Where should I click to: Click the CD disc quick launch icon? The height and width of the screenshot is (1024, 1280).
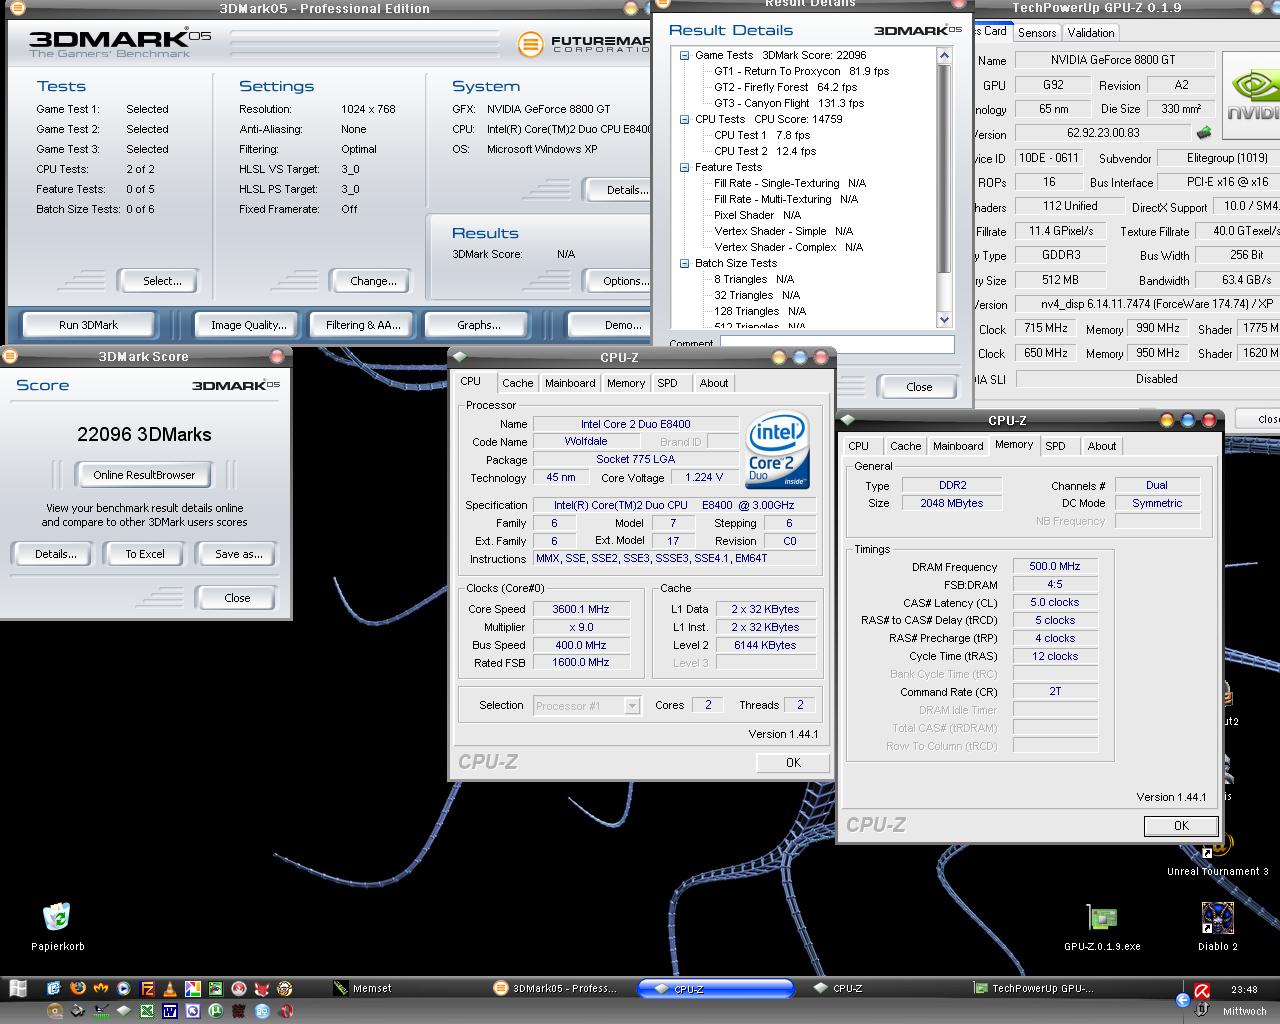(x=54, y=1011)
